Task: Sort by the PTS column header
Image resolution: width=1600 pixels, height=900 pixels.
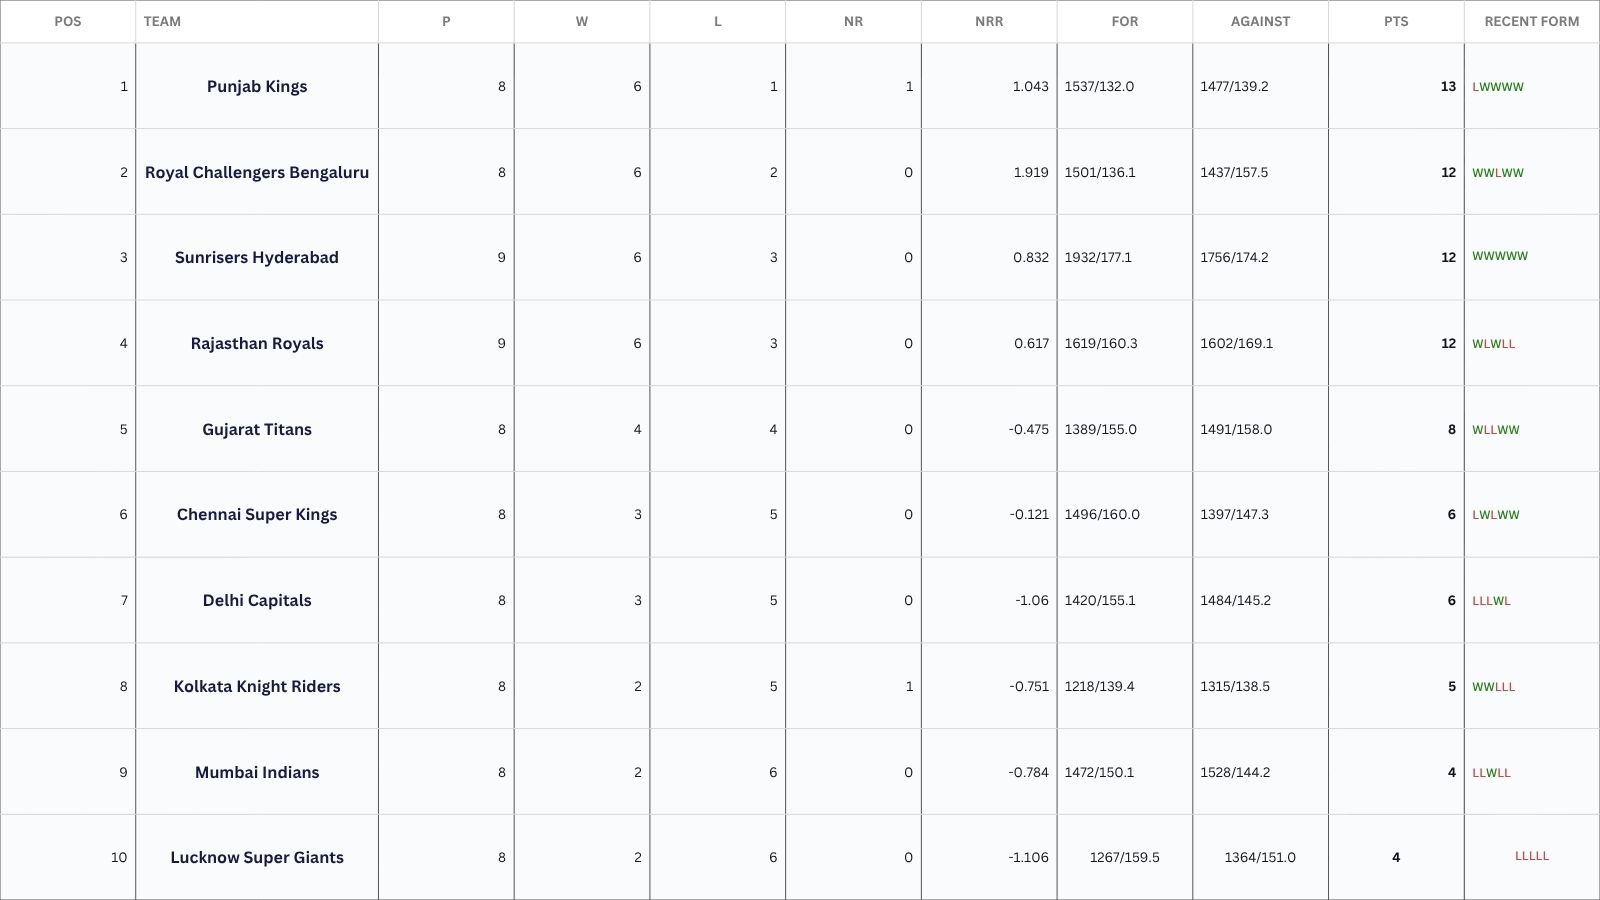Action: (1395, 21)
